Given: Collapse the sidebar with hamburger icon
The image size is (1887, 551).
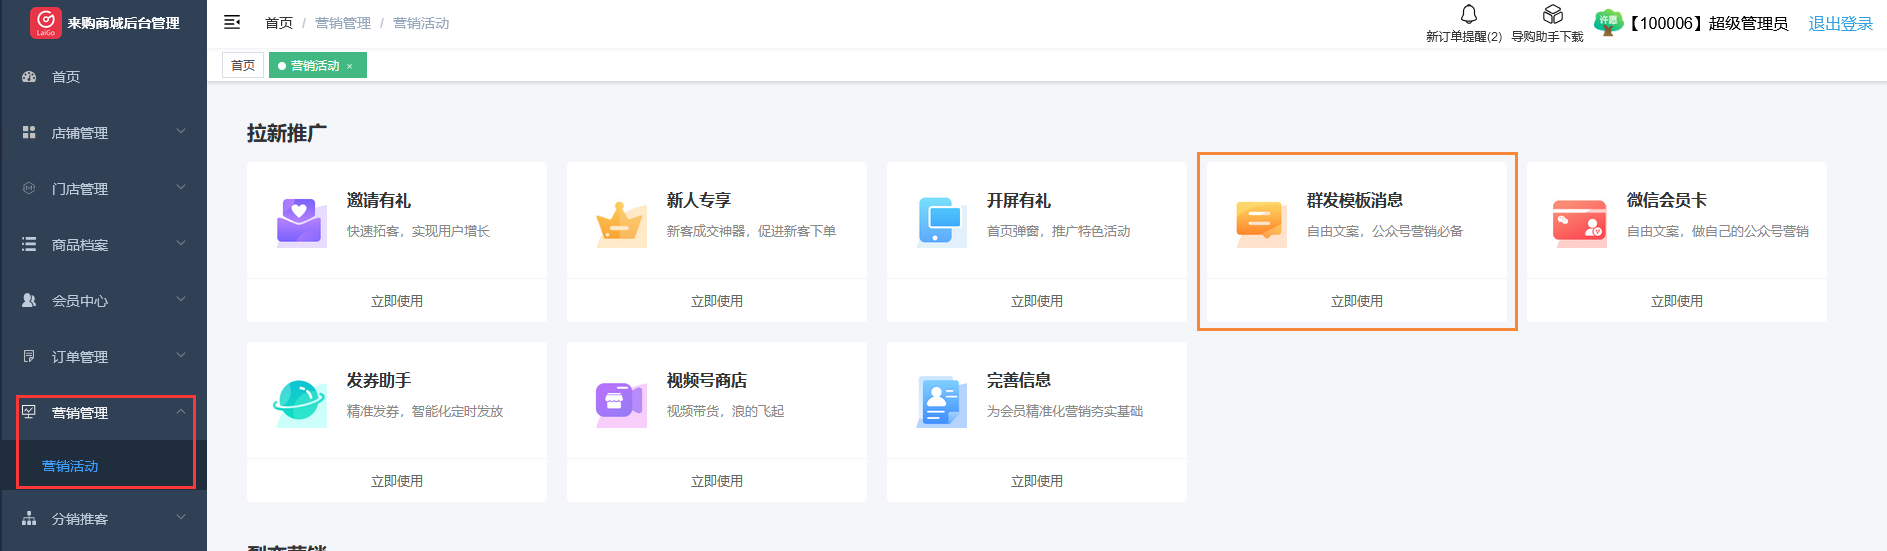Looking at the screenshot, I should click(x=232, y=22).
